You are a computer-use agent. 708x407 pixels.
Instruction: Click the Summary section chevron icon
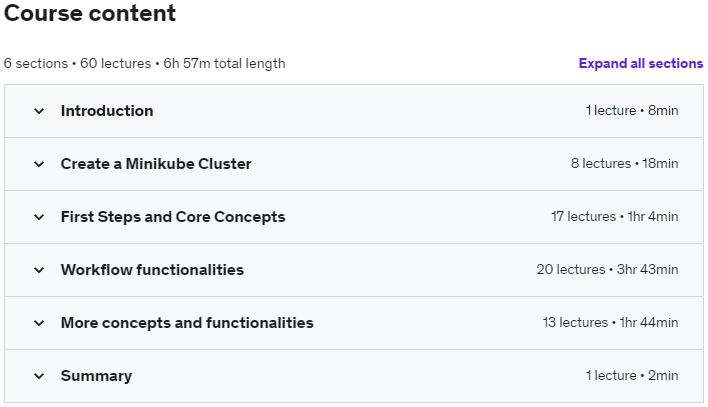click(39, 376)
